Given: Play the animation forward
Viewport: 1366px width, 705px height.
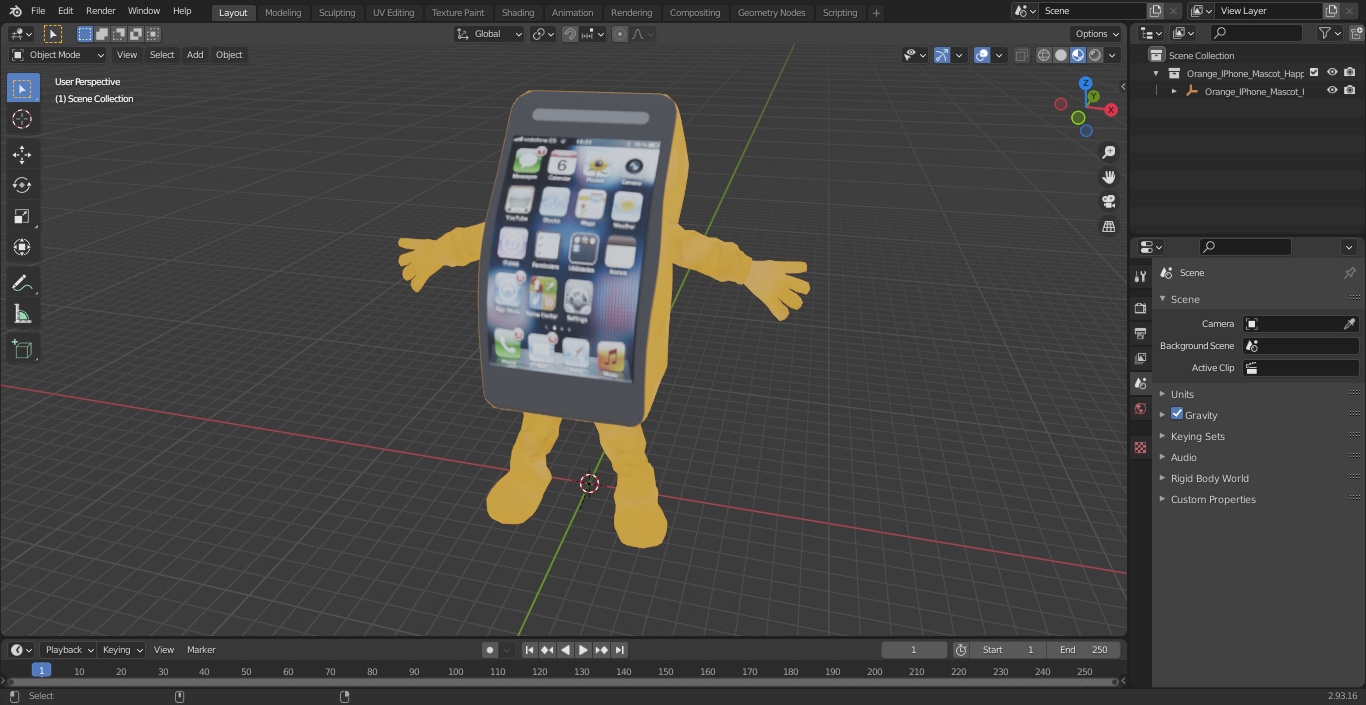Looking at the screenshot, I should [x=584, y=650].
